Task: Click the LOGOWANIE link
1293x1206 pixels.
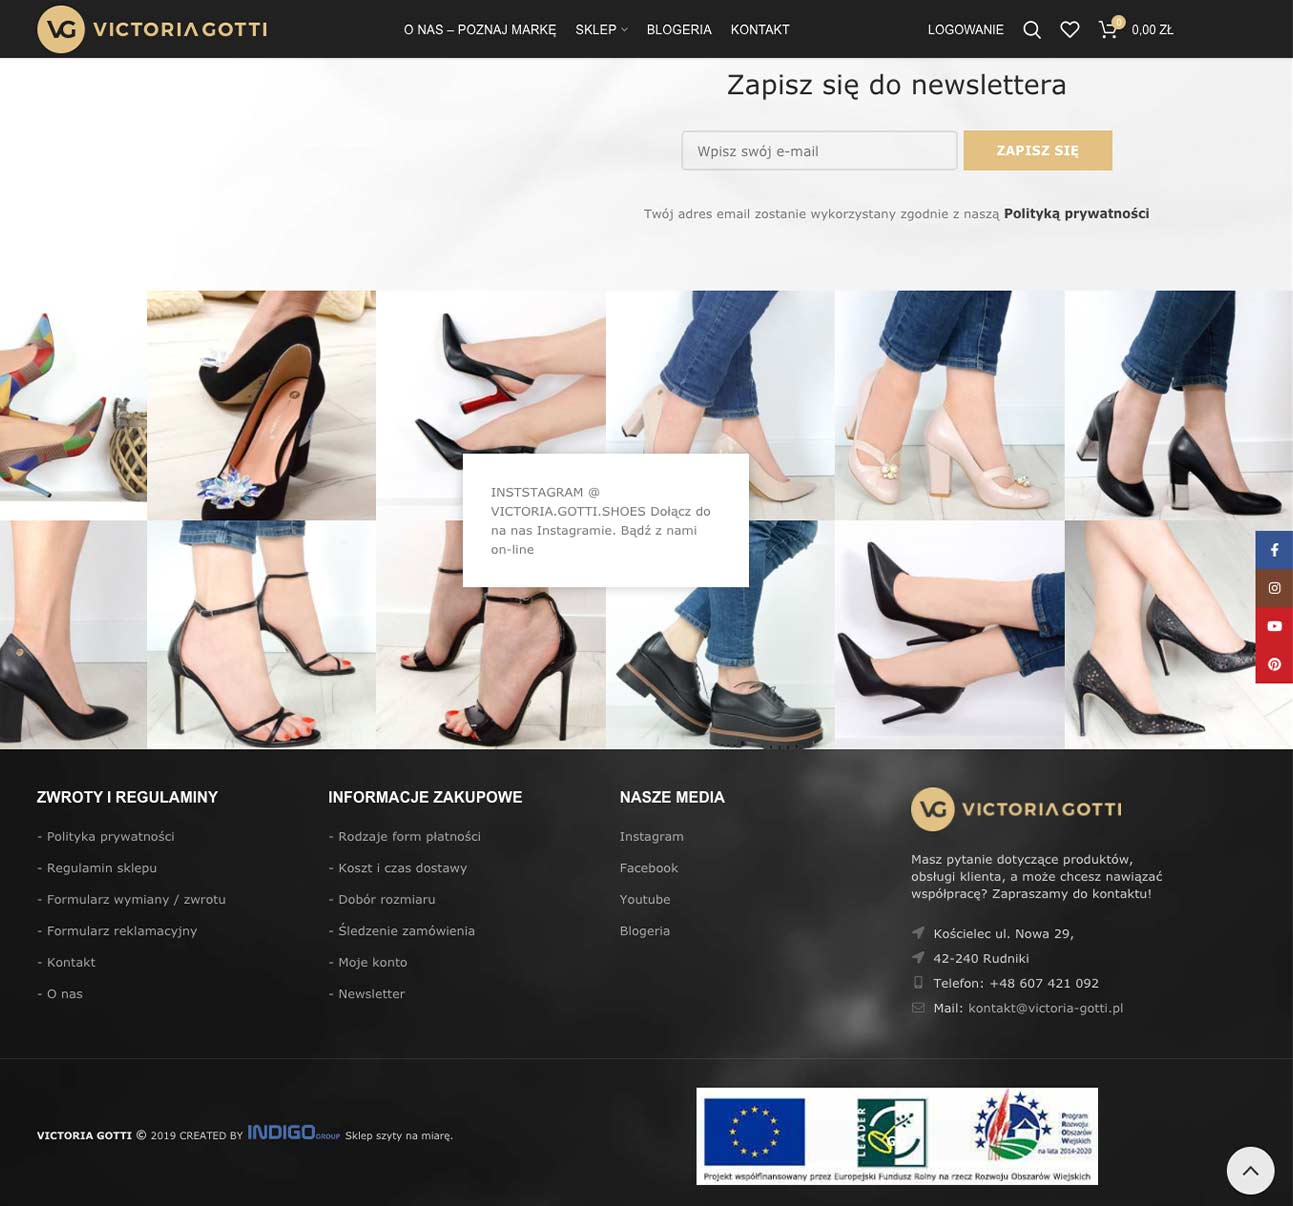Action: (965, 30)
